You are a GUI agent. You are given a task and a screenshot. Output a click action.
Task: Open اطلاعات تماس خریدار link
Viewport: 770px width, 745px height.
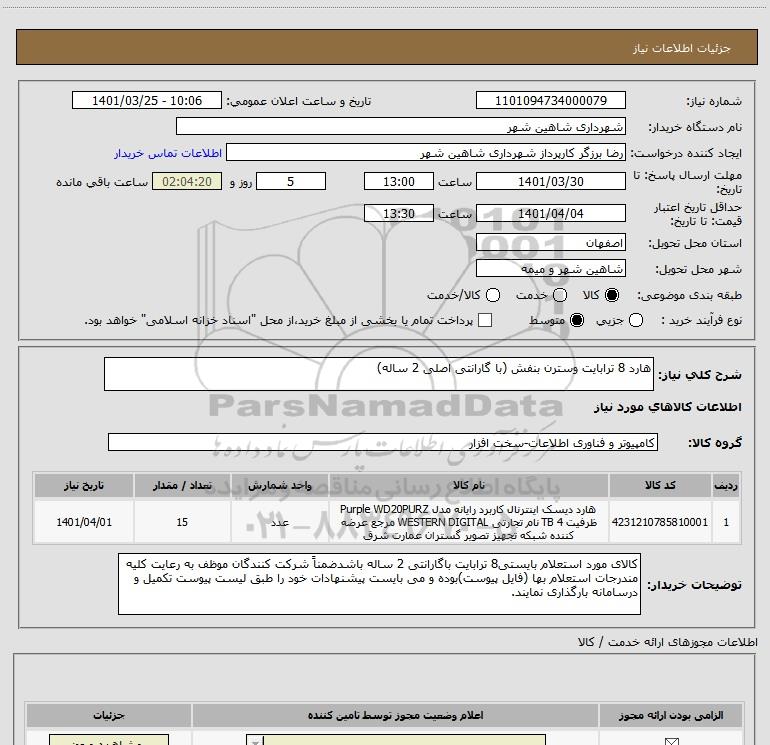coord(168,153)
